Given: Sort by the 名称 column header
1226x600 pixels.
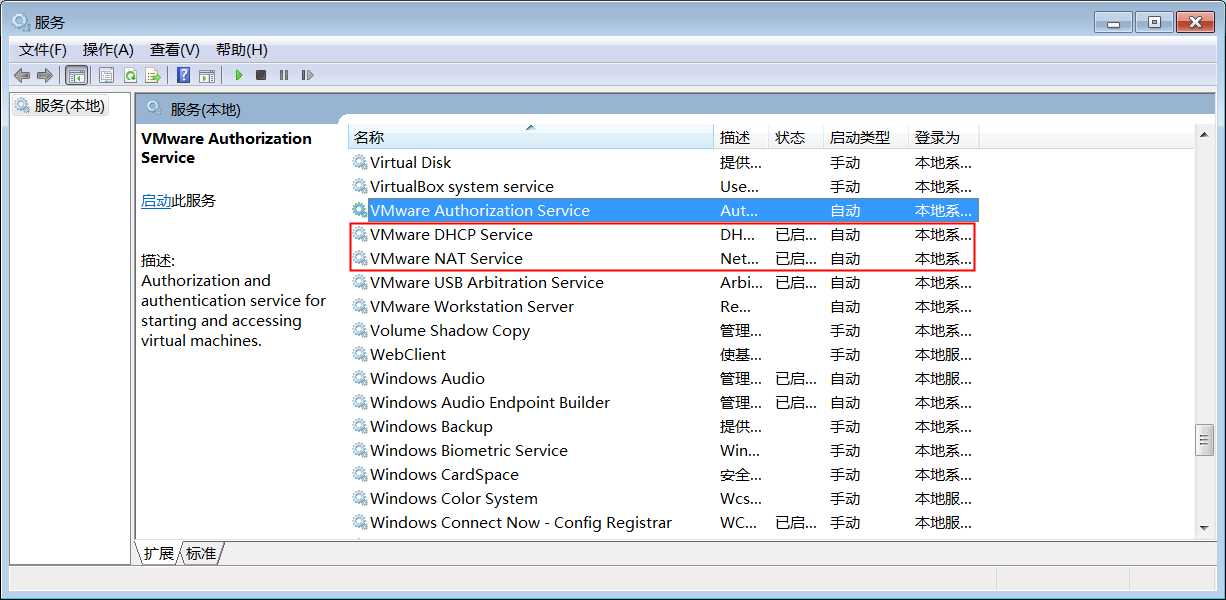Looking at the screenshot, I should [531, 137].
